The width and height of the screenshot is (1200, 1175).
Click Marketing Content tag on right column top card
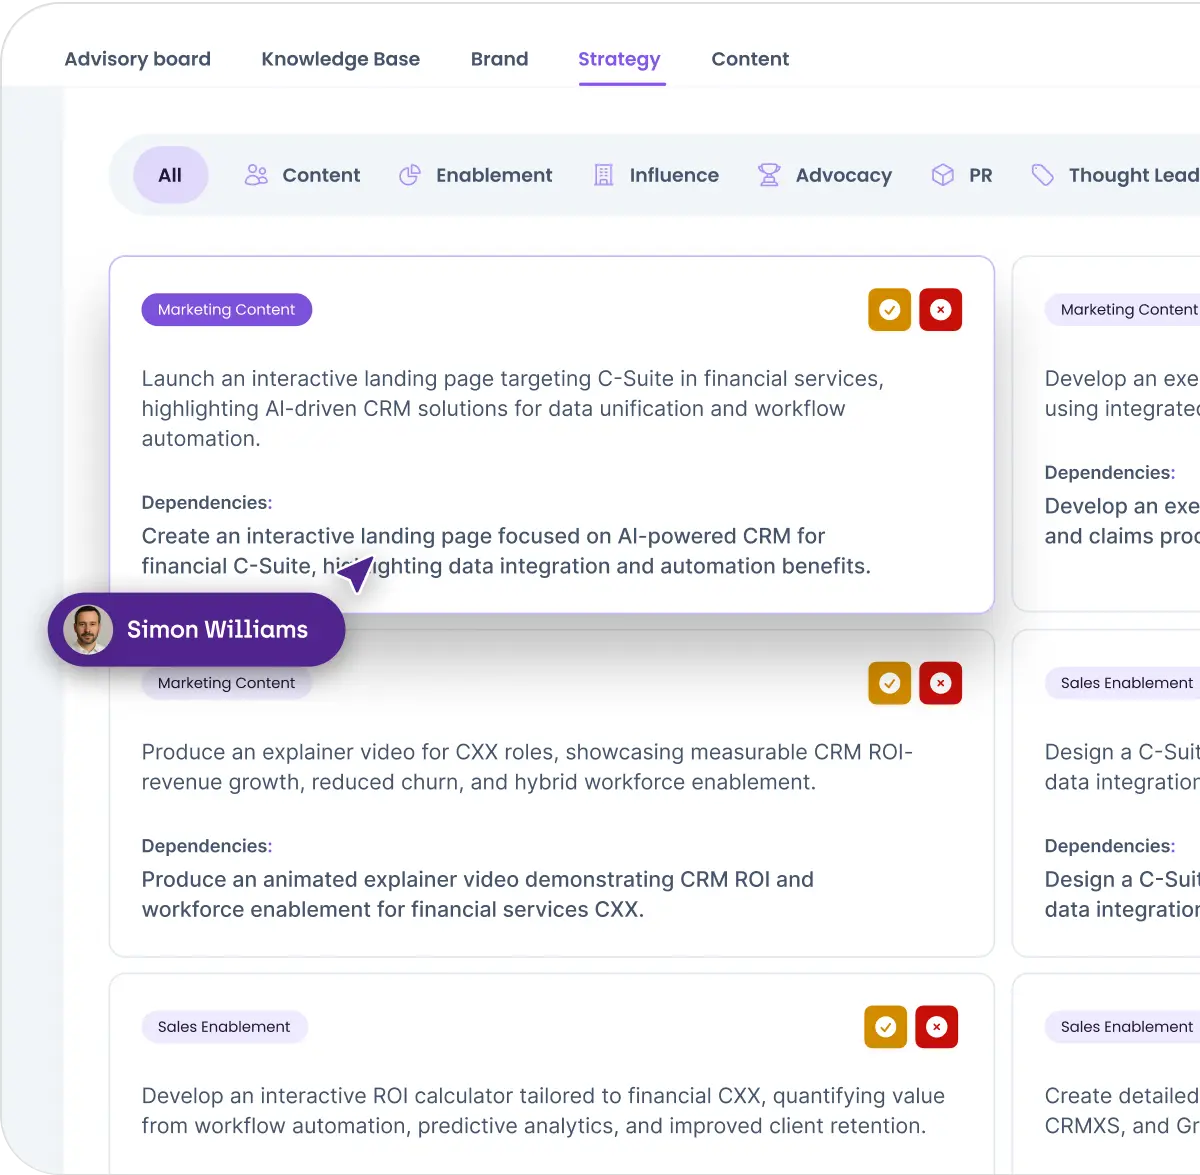tap(1124, 310)
